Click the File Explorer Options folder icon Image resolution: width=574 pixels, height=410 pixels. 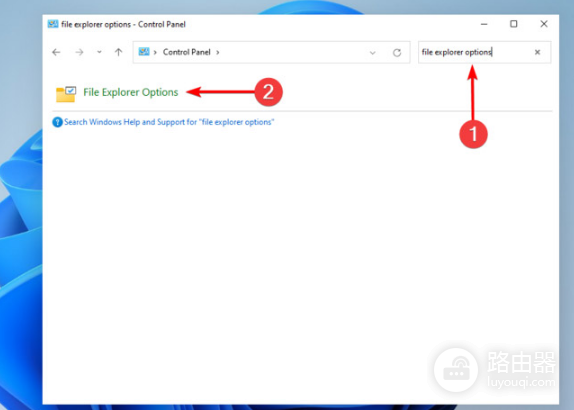click(66, 94)
